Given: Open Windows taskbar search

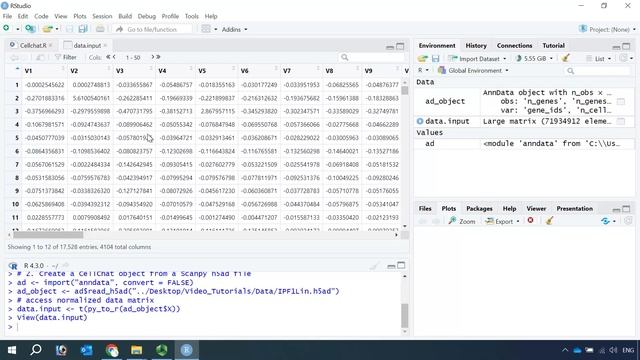Looking at the screenshot, I should (36, 350).
